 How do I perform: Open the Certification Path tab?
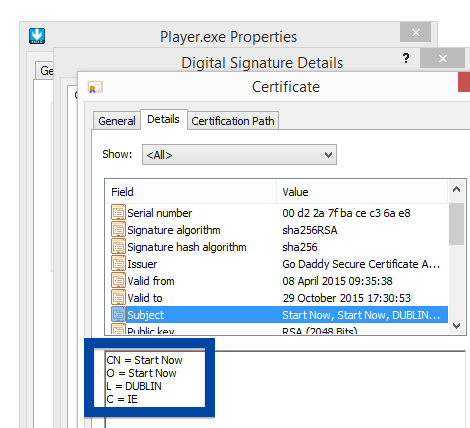pos(233,121)
